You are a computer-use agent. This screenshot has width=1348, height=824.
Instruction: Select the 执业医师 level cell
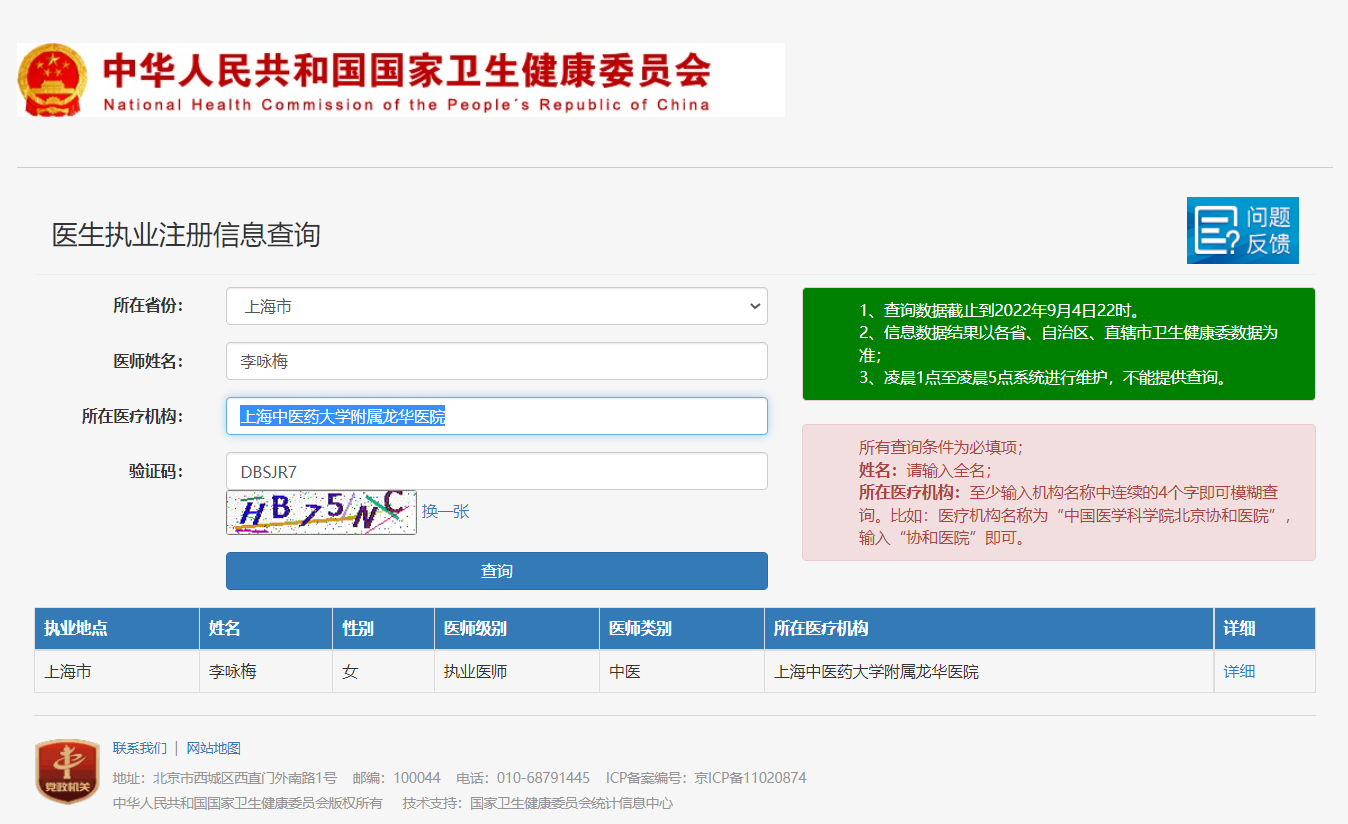click(x=517, y=671)
